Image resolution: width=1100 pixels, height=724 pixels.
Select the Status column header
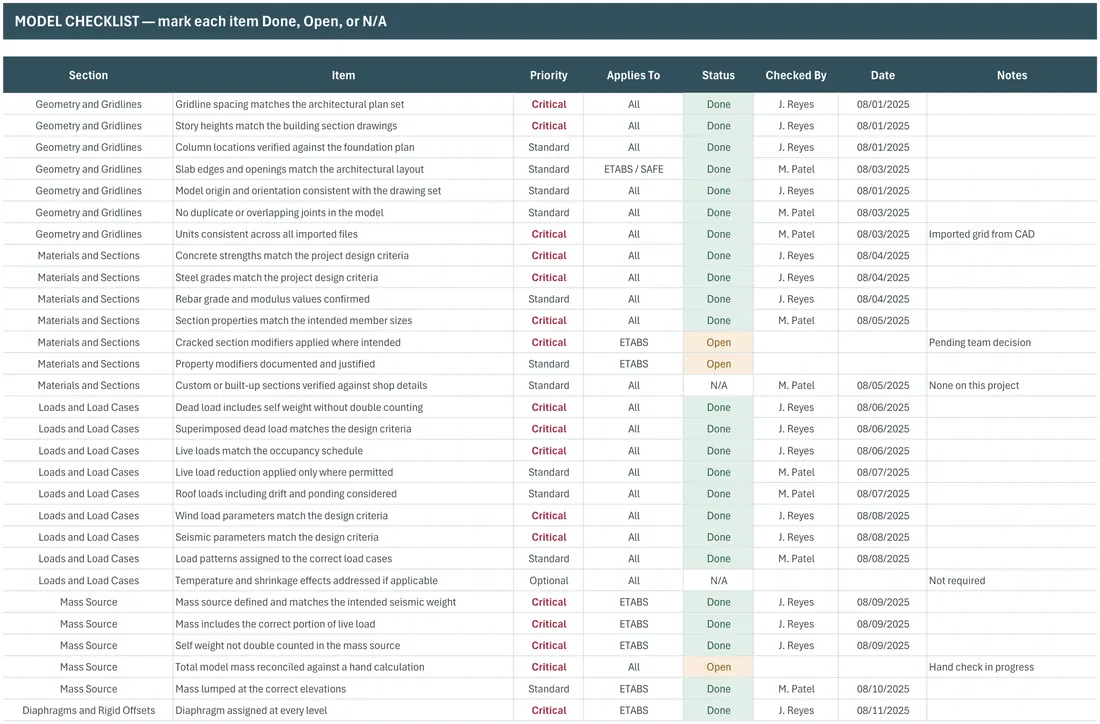pyautogui.click(x=718, y=75)
